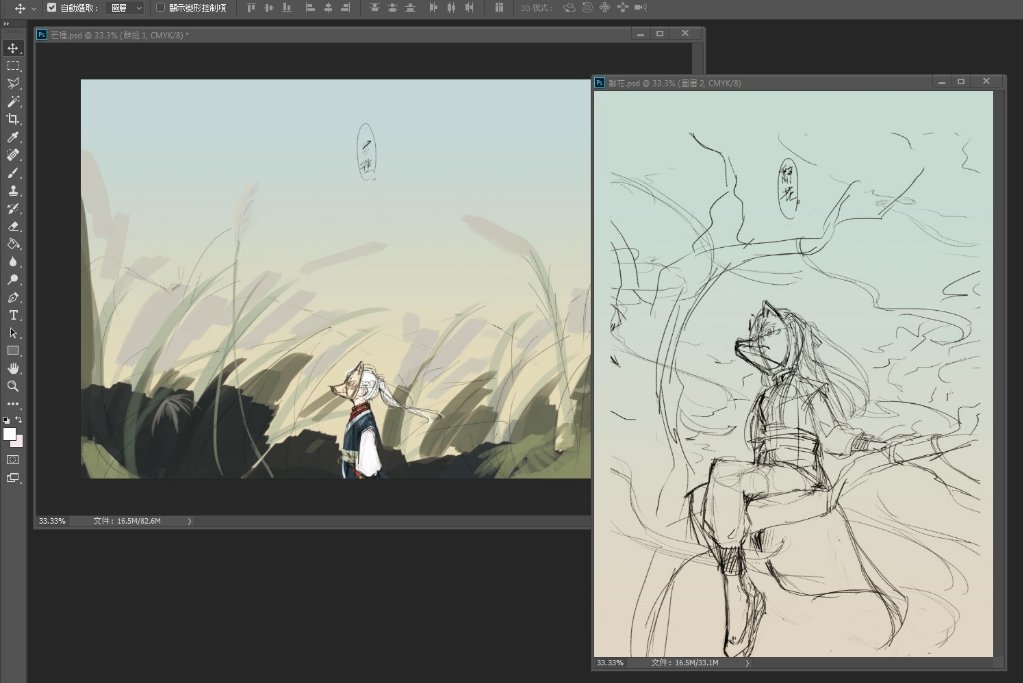
Task: Expand the toolbox with double-arrow button
Action: point(7,24)
